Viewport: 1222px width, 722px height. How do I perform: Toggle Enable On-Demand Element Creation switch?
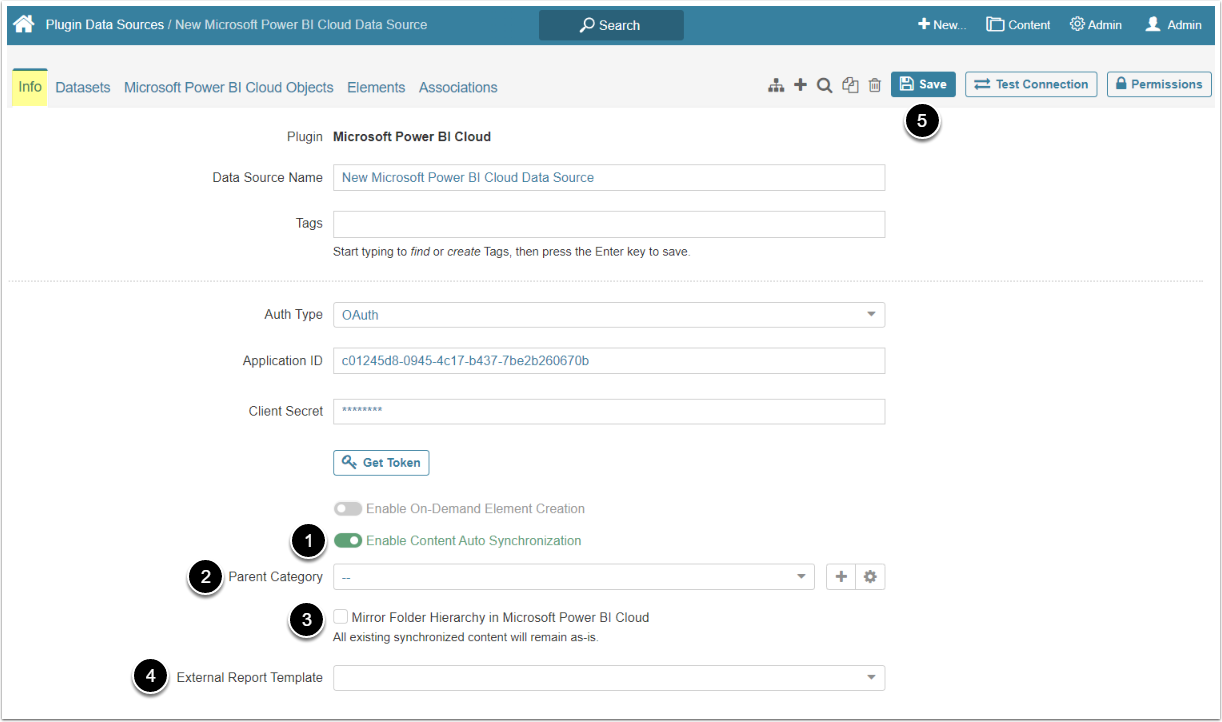point(348,509)
